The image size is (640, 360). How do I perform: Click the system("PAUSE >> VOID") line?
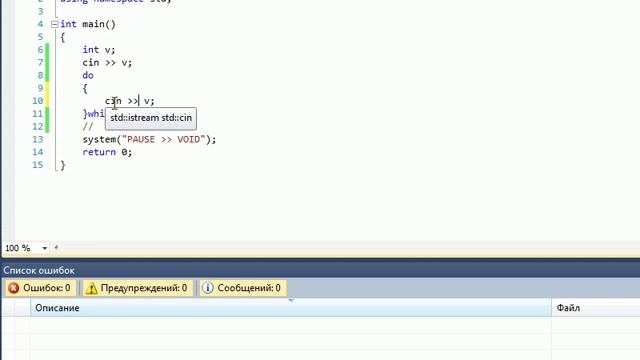pyautogui.click(x=149, y=139)
